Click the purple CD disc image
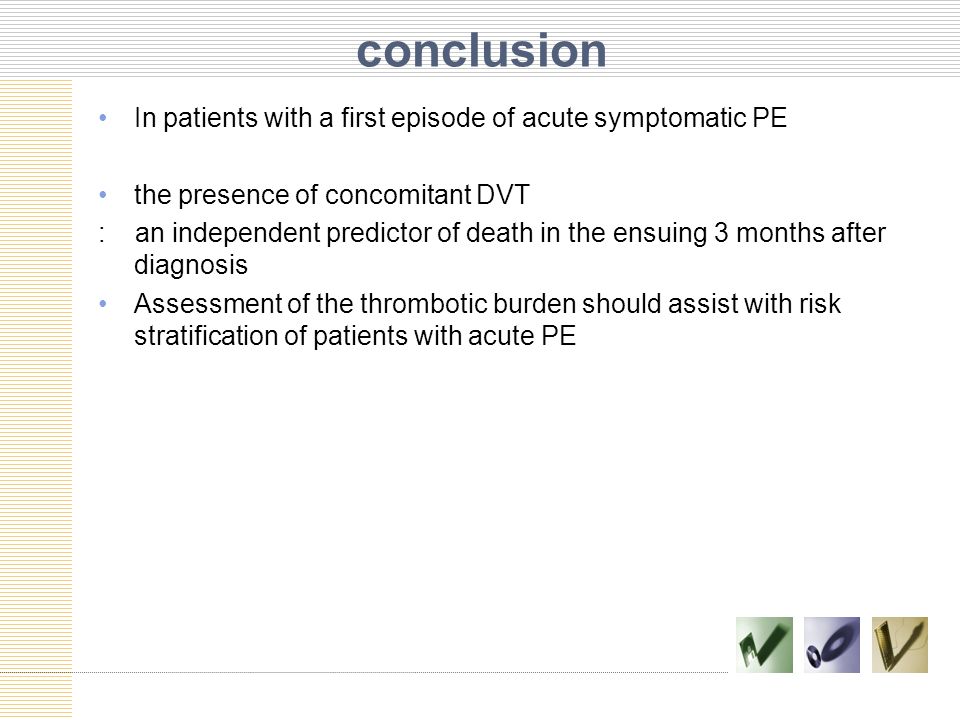960x720 pixels. click(x=832, y=645)
